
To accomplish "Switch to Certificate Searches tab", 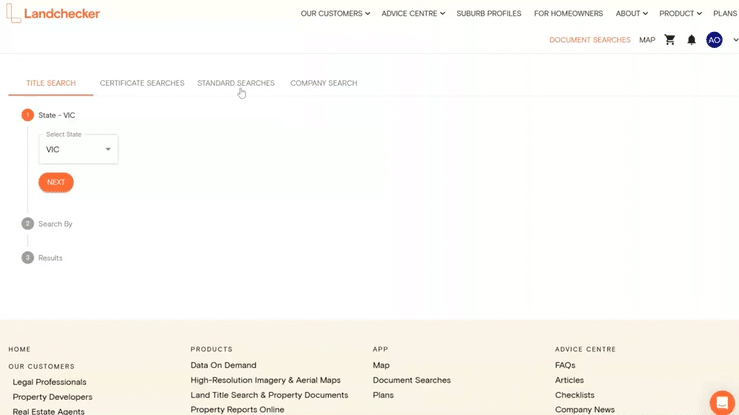I will [142, 83].
